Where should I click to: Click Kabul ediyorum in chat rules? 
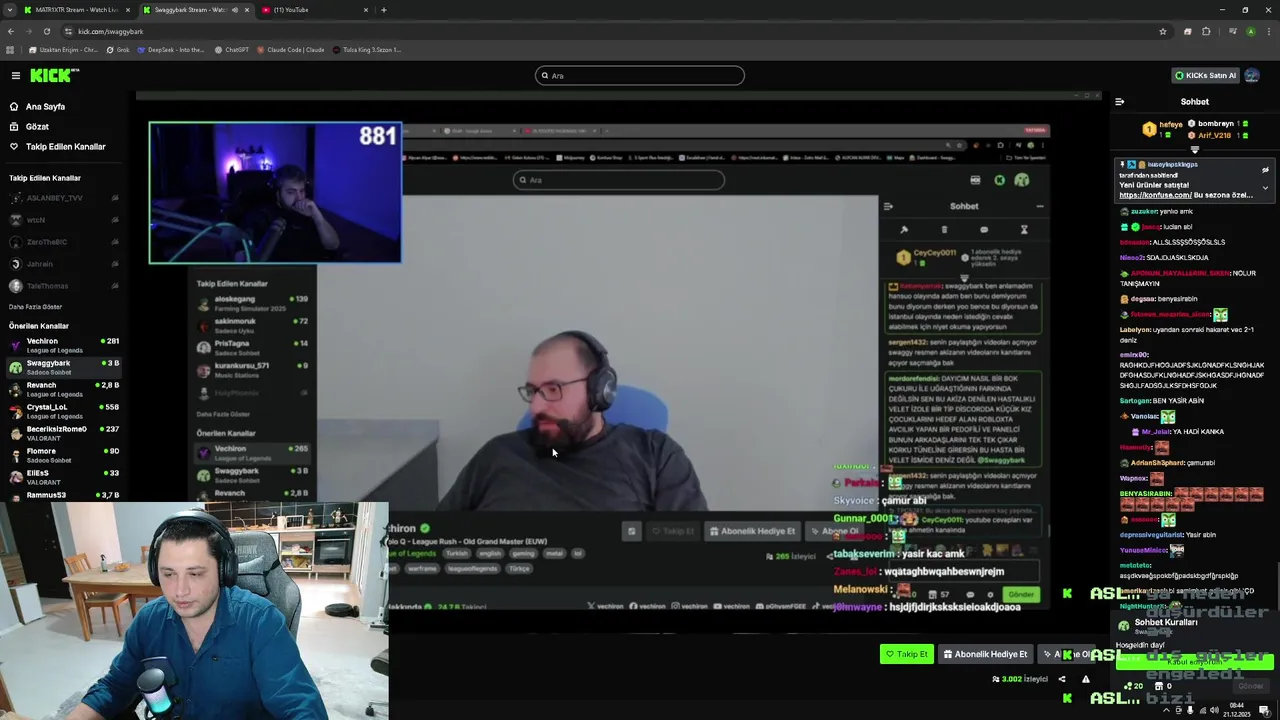pos(1195,661)
